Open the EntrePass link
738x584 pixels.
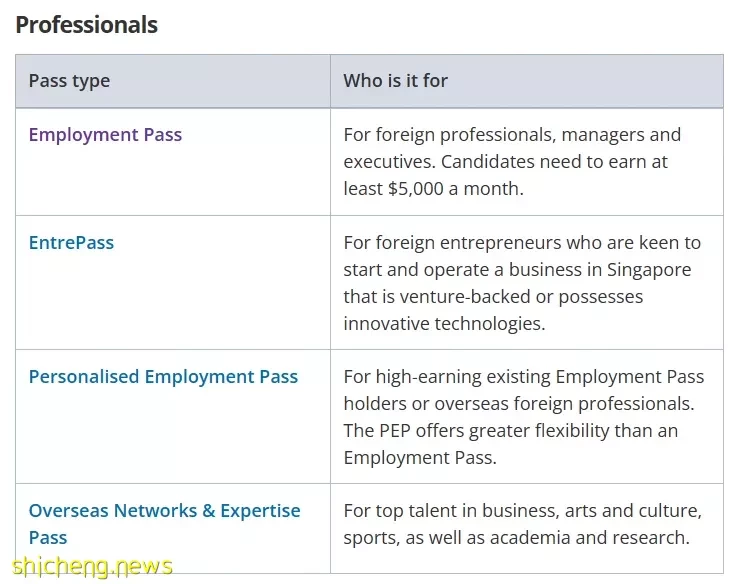pos(71,243)
